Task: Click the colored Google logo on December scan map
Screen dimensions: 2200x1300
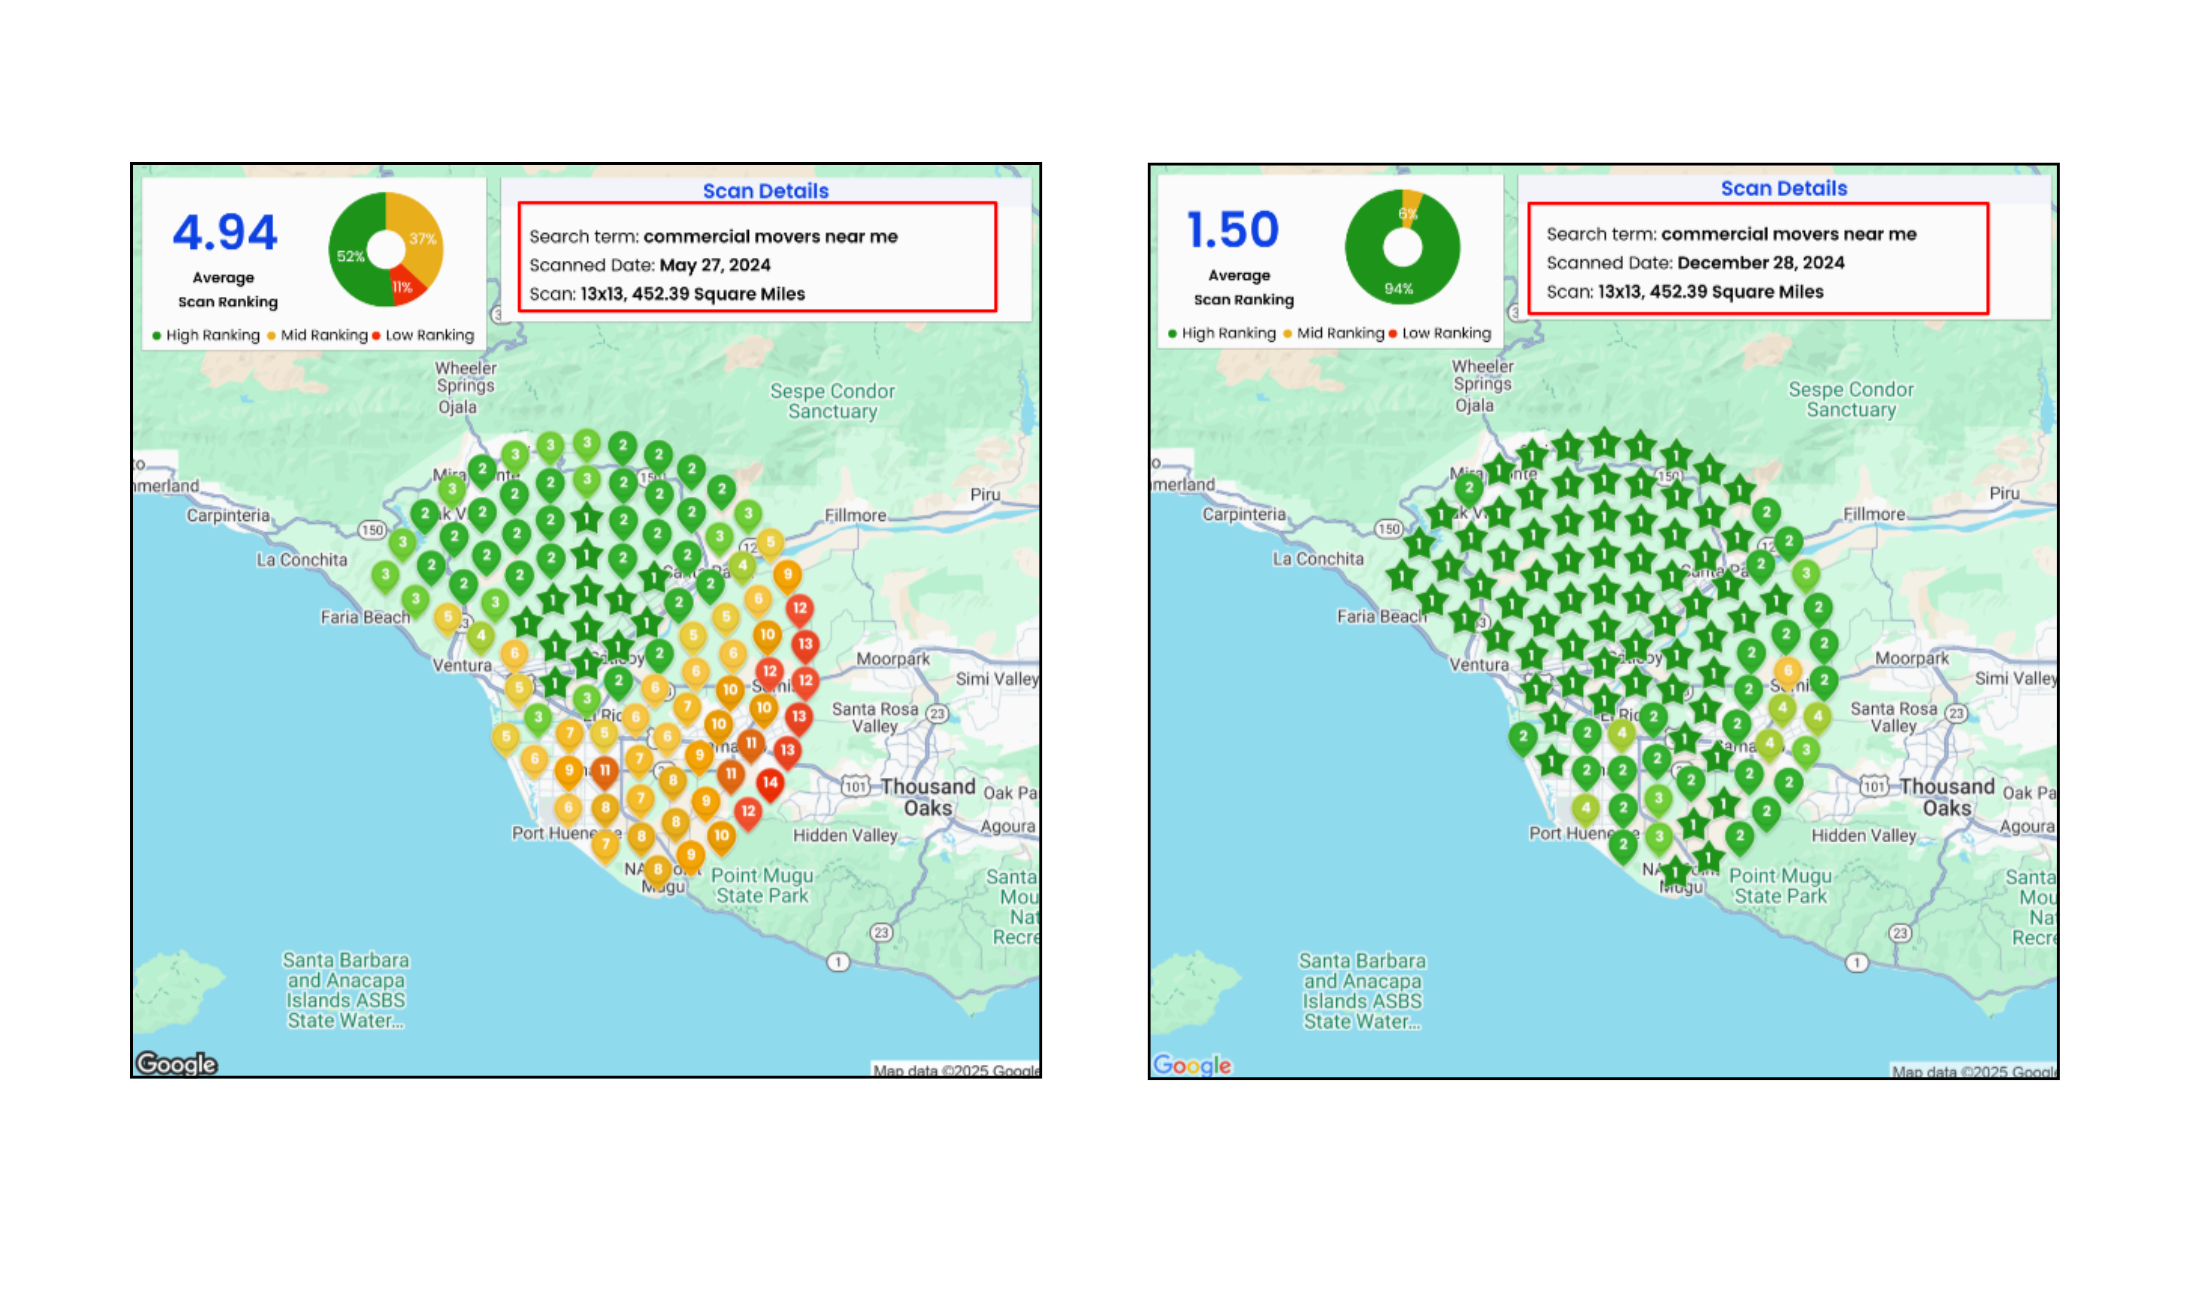Action: click(1192, 1065)
